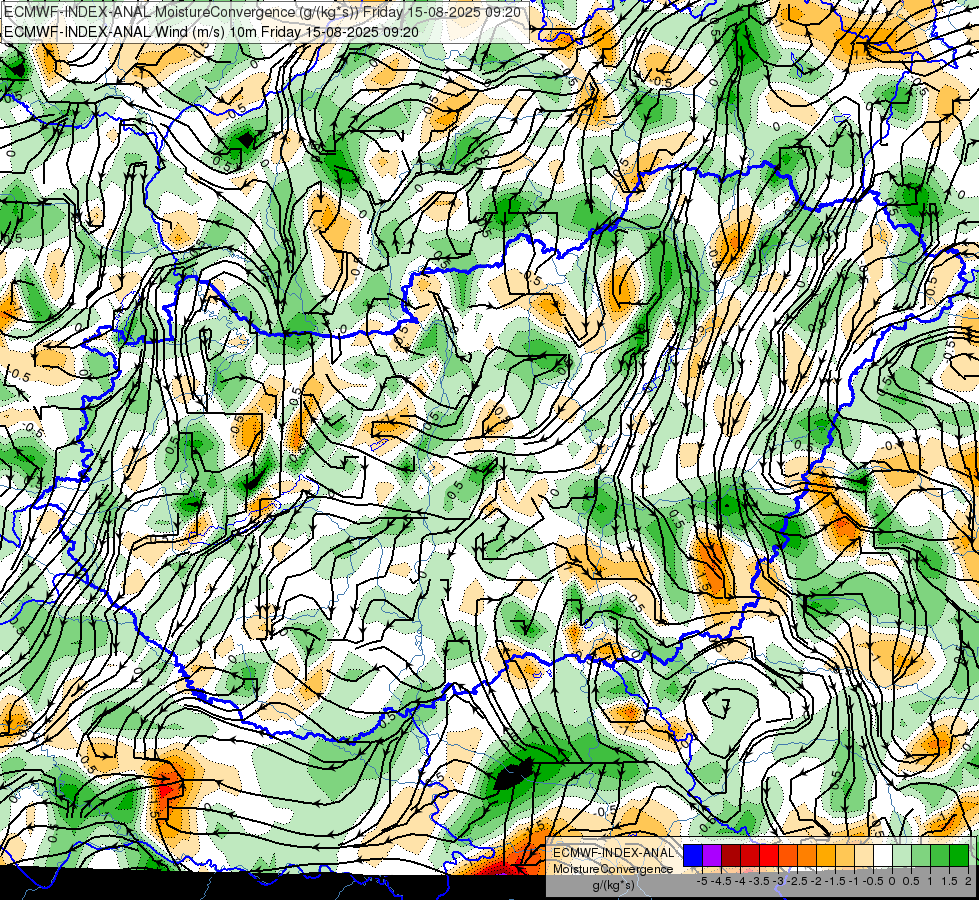This screenshot has width=979, height=900.
Task: Select the -2 value on the legend scale
Action: [816, 881]
